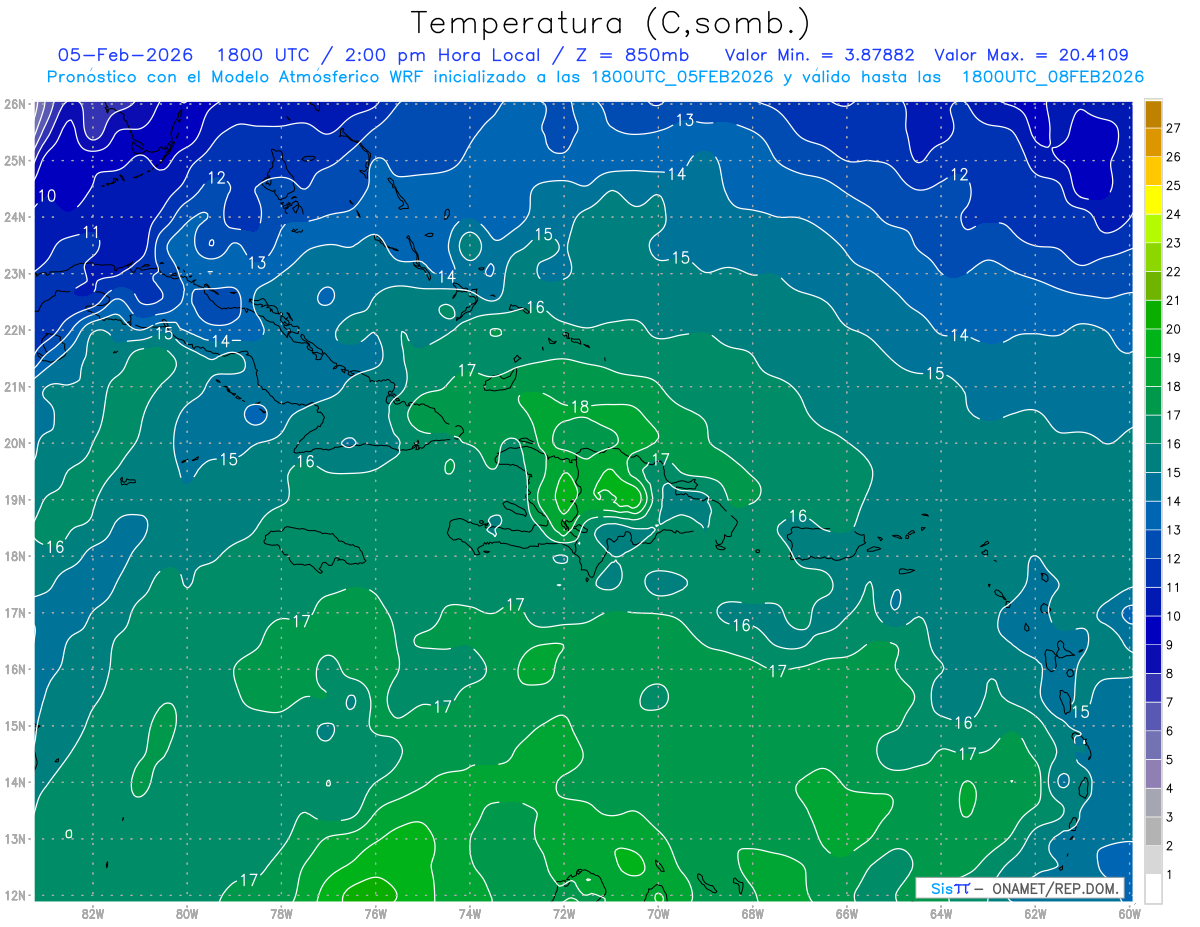Click the green legend band between 19 and 20
Screen dimensions: 1200x927
[1153, 343]
